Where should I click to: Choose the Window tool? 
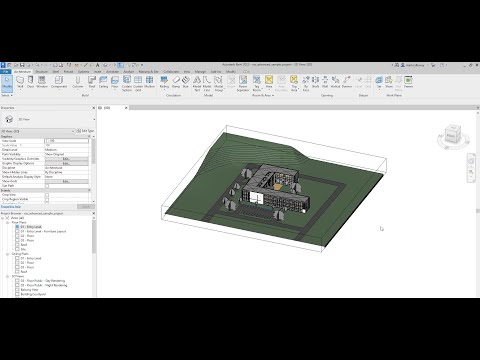[42, 82]
